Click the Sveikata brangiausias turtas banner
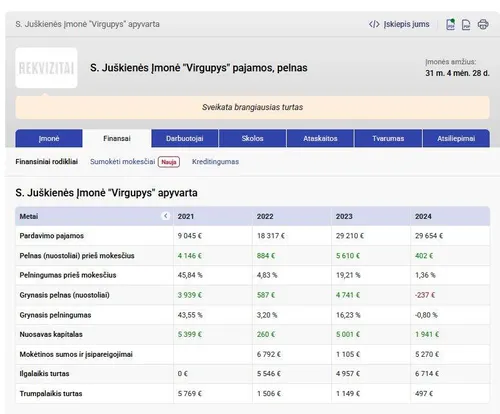The image size is (500, 414). pos(252,107)
